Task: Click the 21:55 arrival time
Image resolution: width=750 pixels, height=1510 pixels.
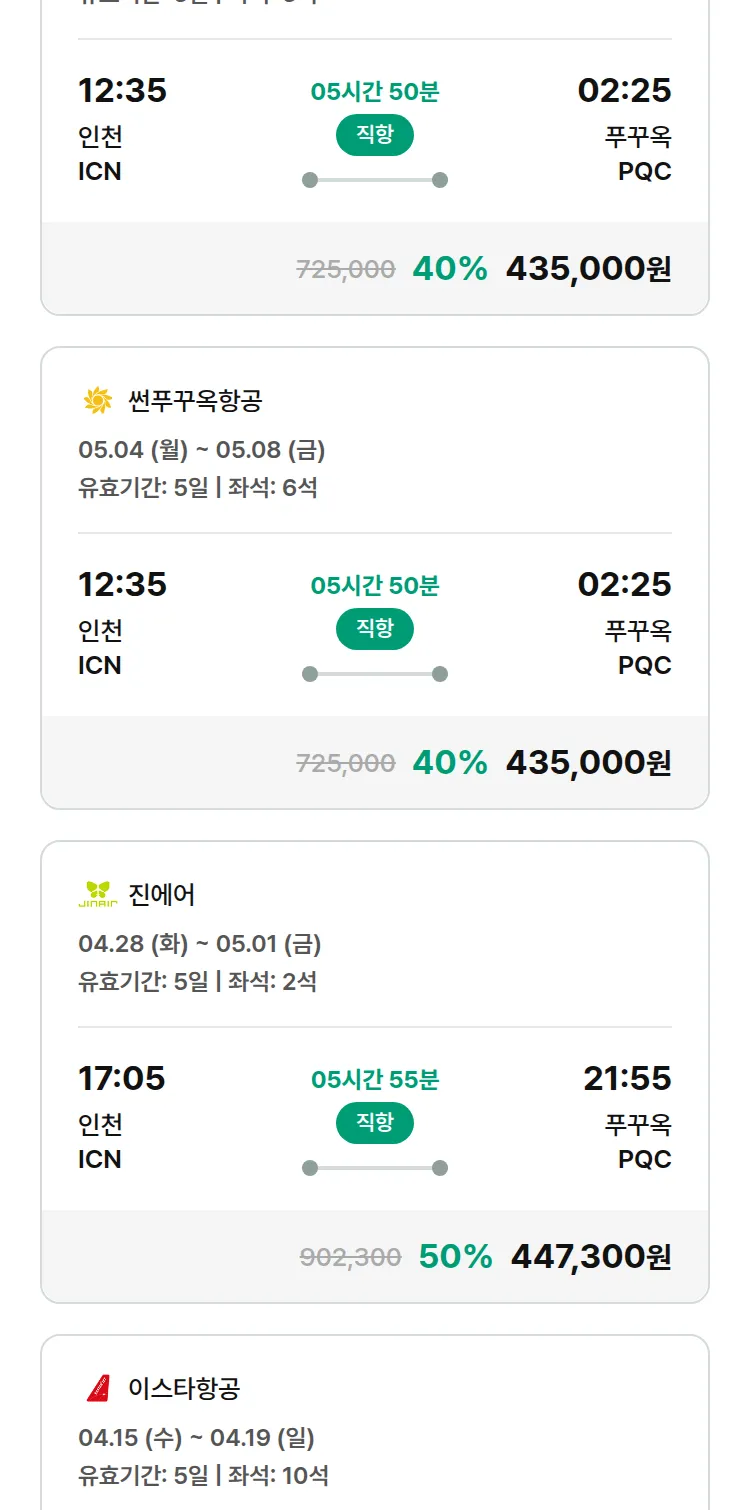Action: [627, 1078]
